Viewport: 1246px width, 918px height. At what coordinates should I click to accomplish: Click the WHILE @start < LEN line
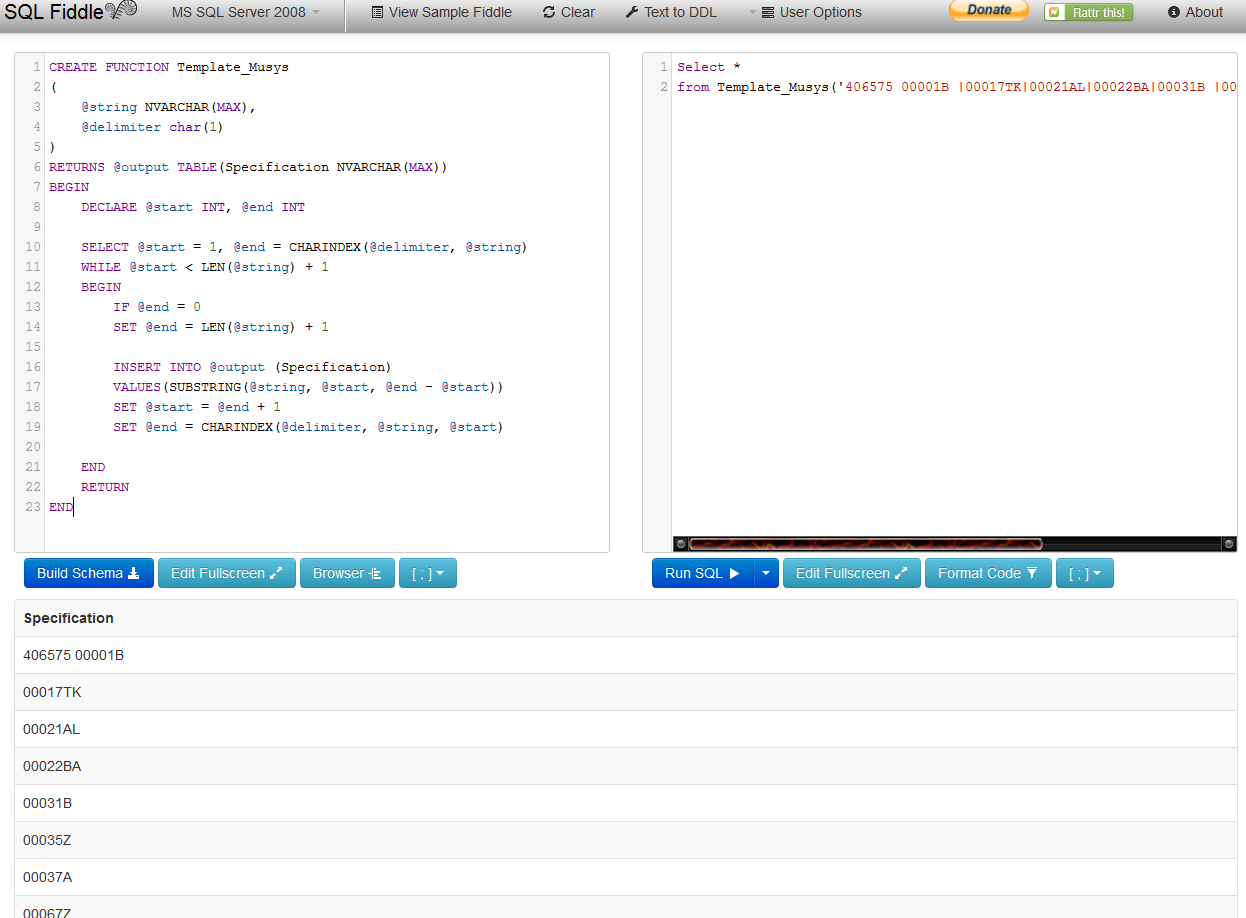pyautogui.click(x=205, y=267)
